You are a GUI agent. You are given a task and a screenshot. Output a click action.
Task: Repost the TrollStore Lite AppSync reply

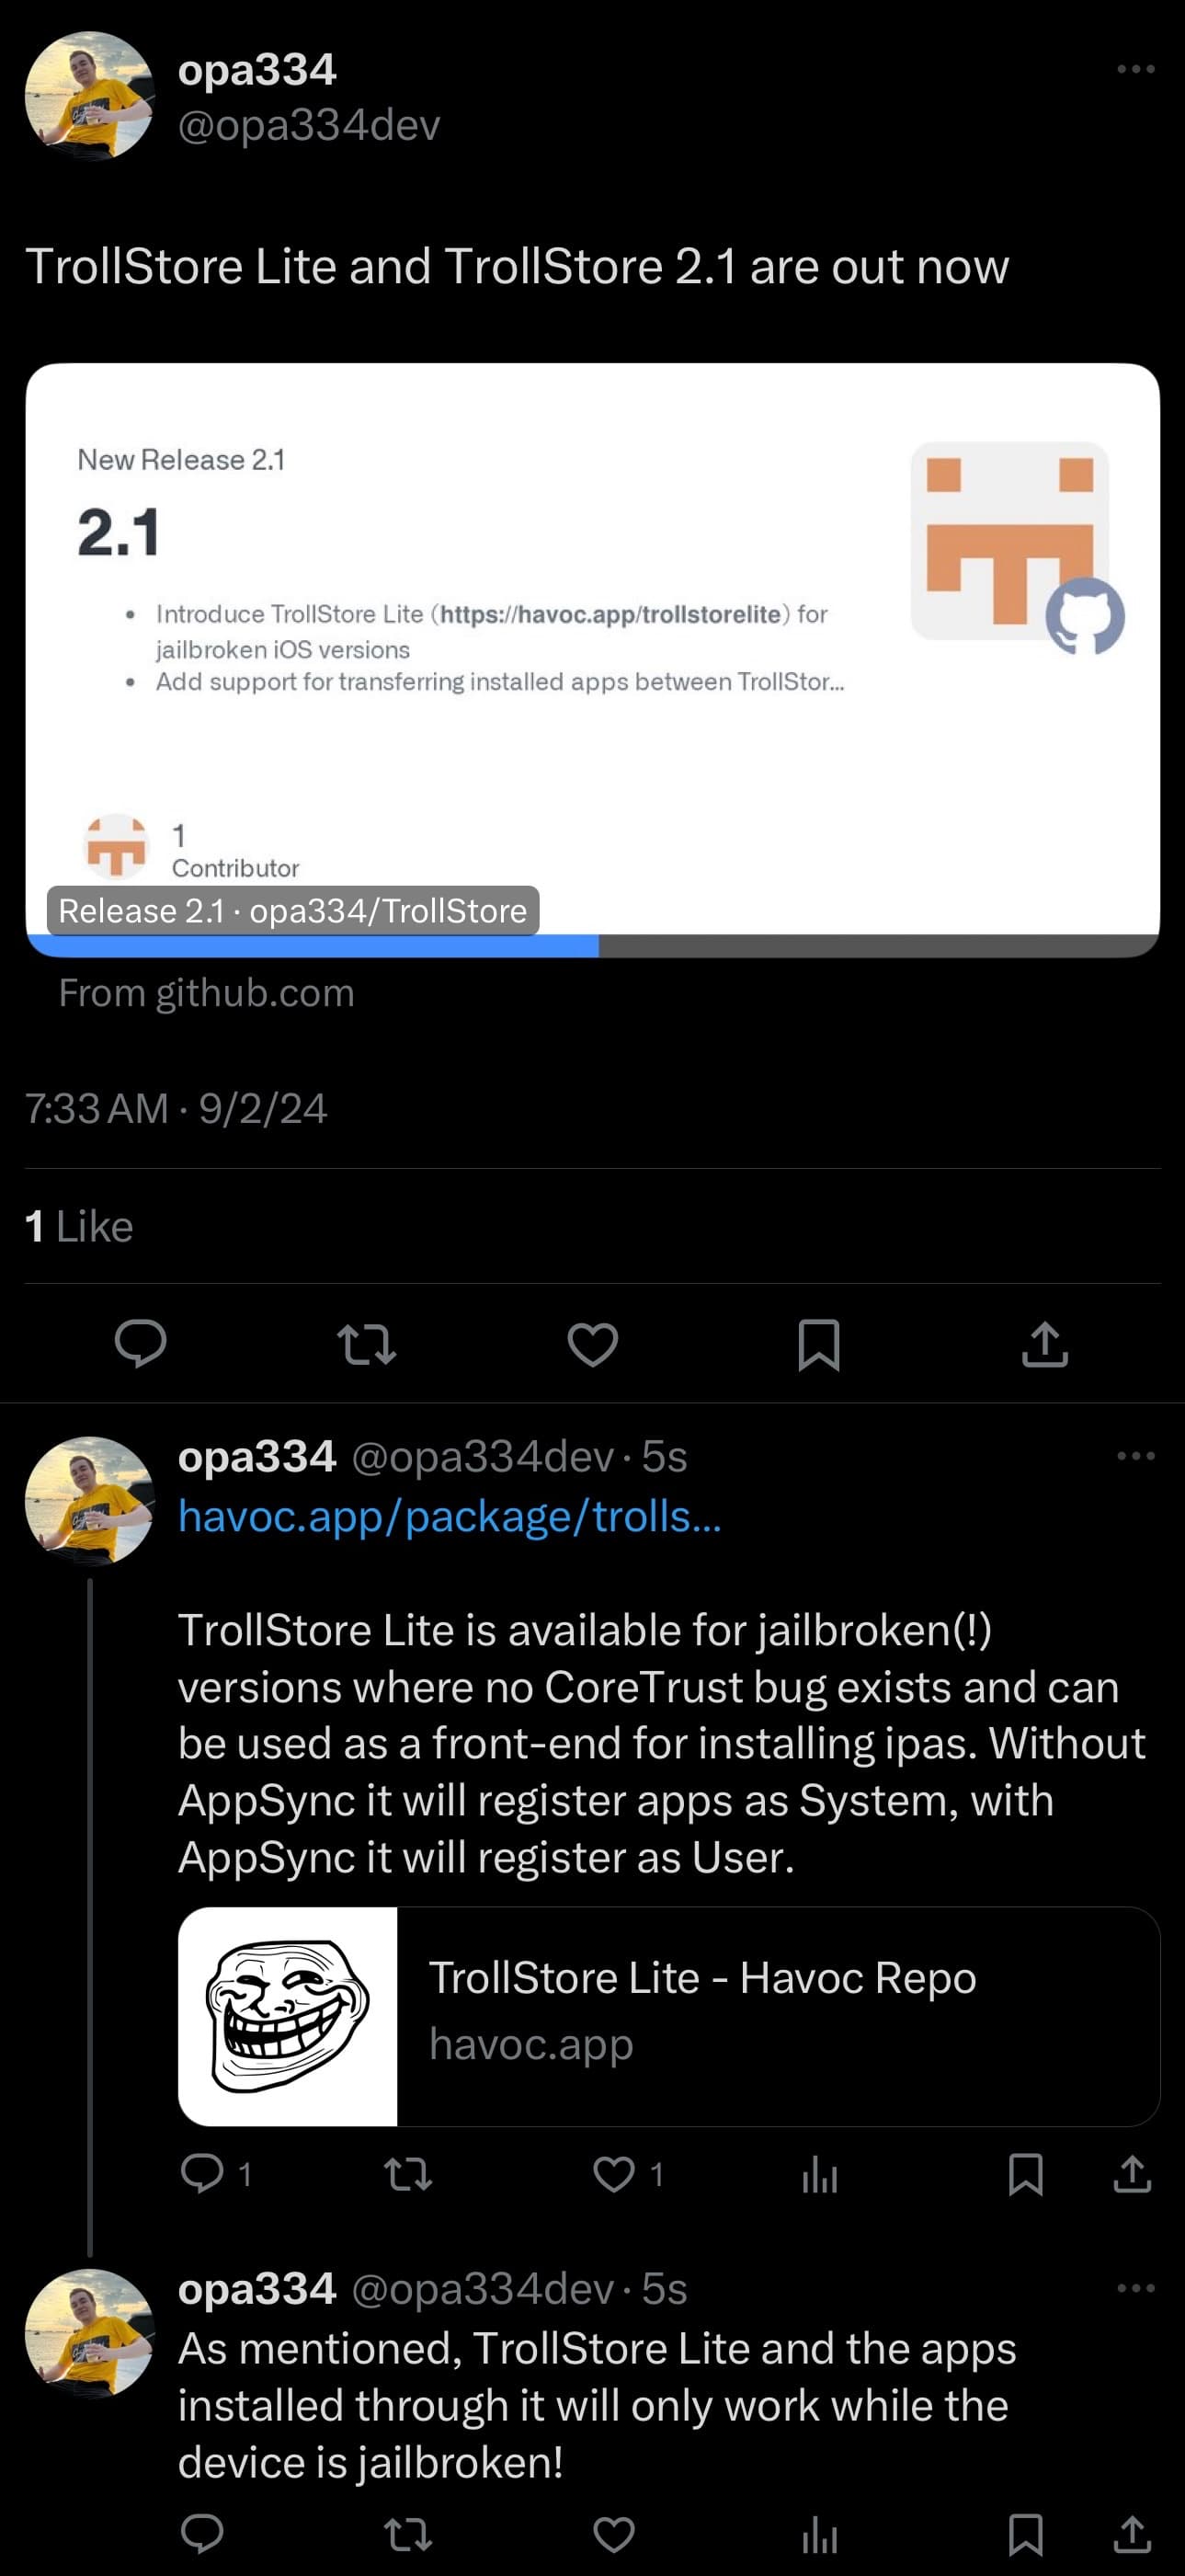pos(408,2174)
